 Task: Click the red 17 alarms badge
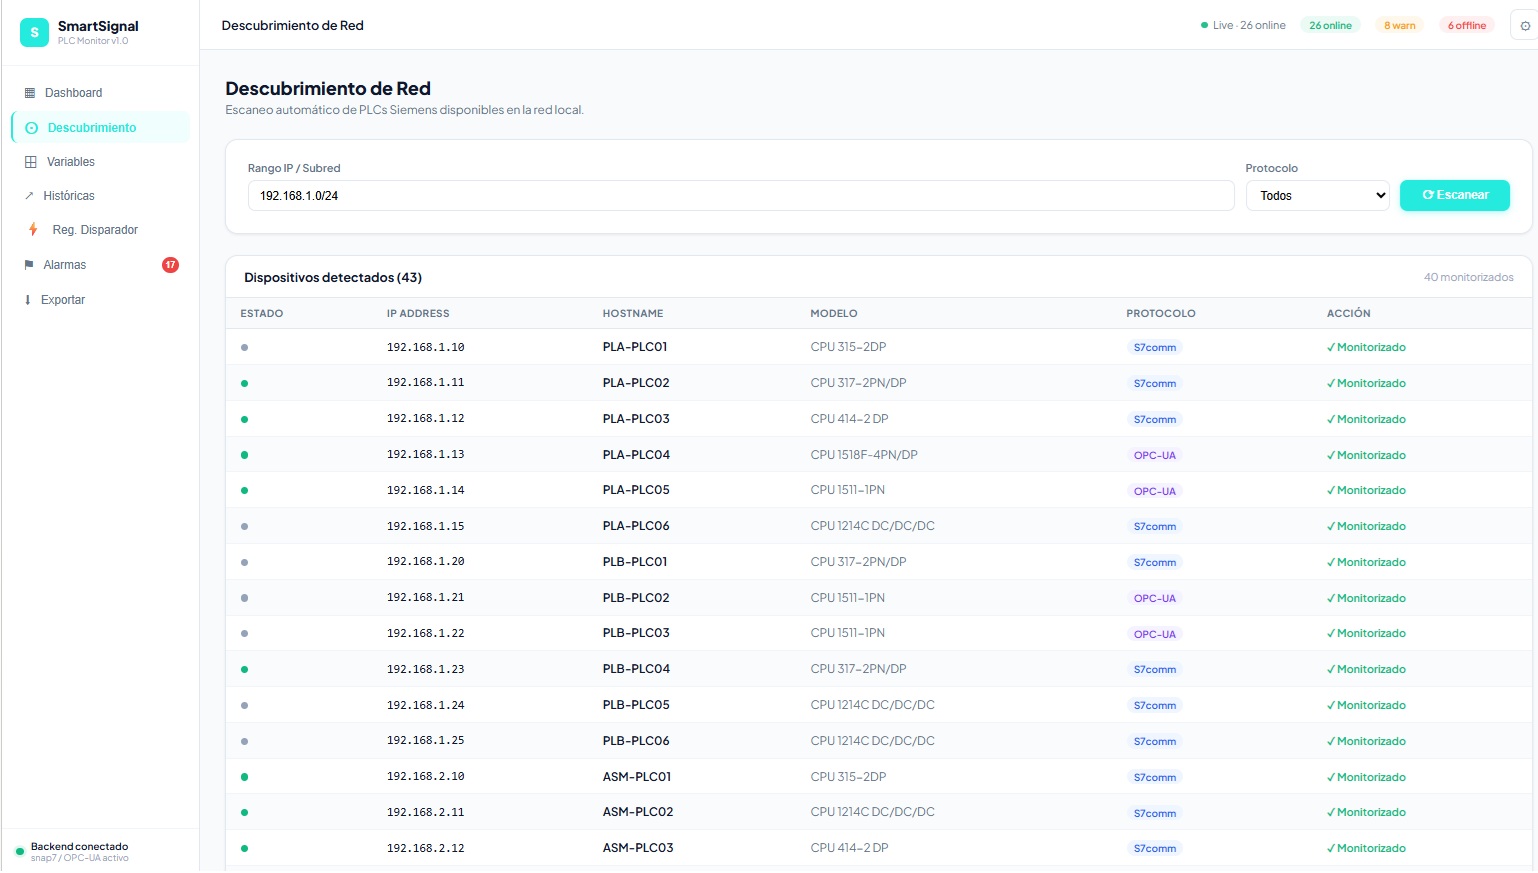170,265
